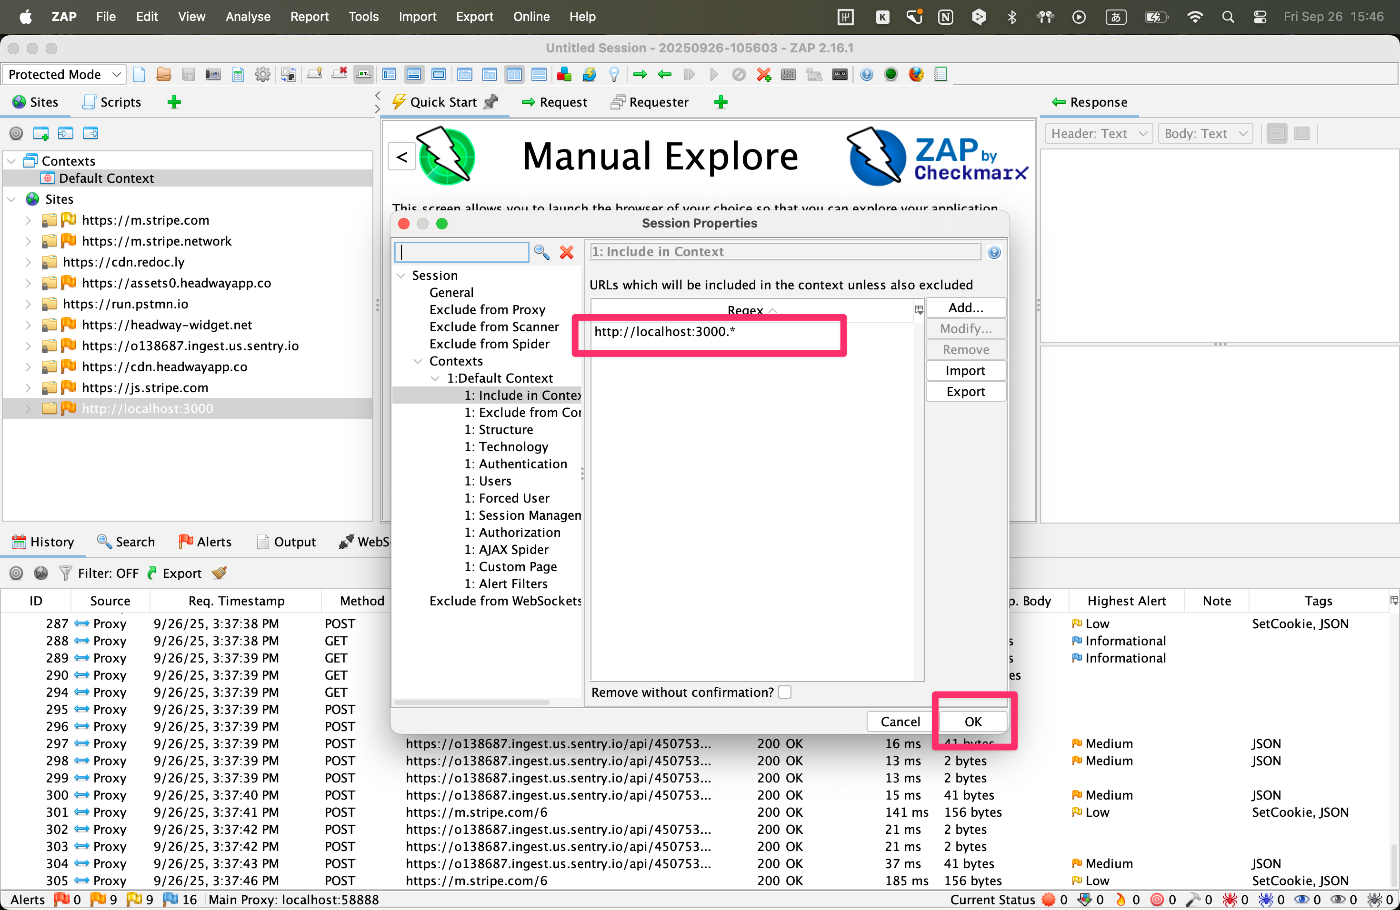The height and width of the screenshot is (910, 1400).
Task: Expand the https://js.stripe.com site node
Action: [x=28, y=388]
